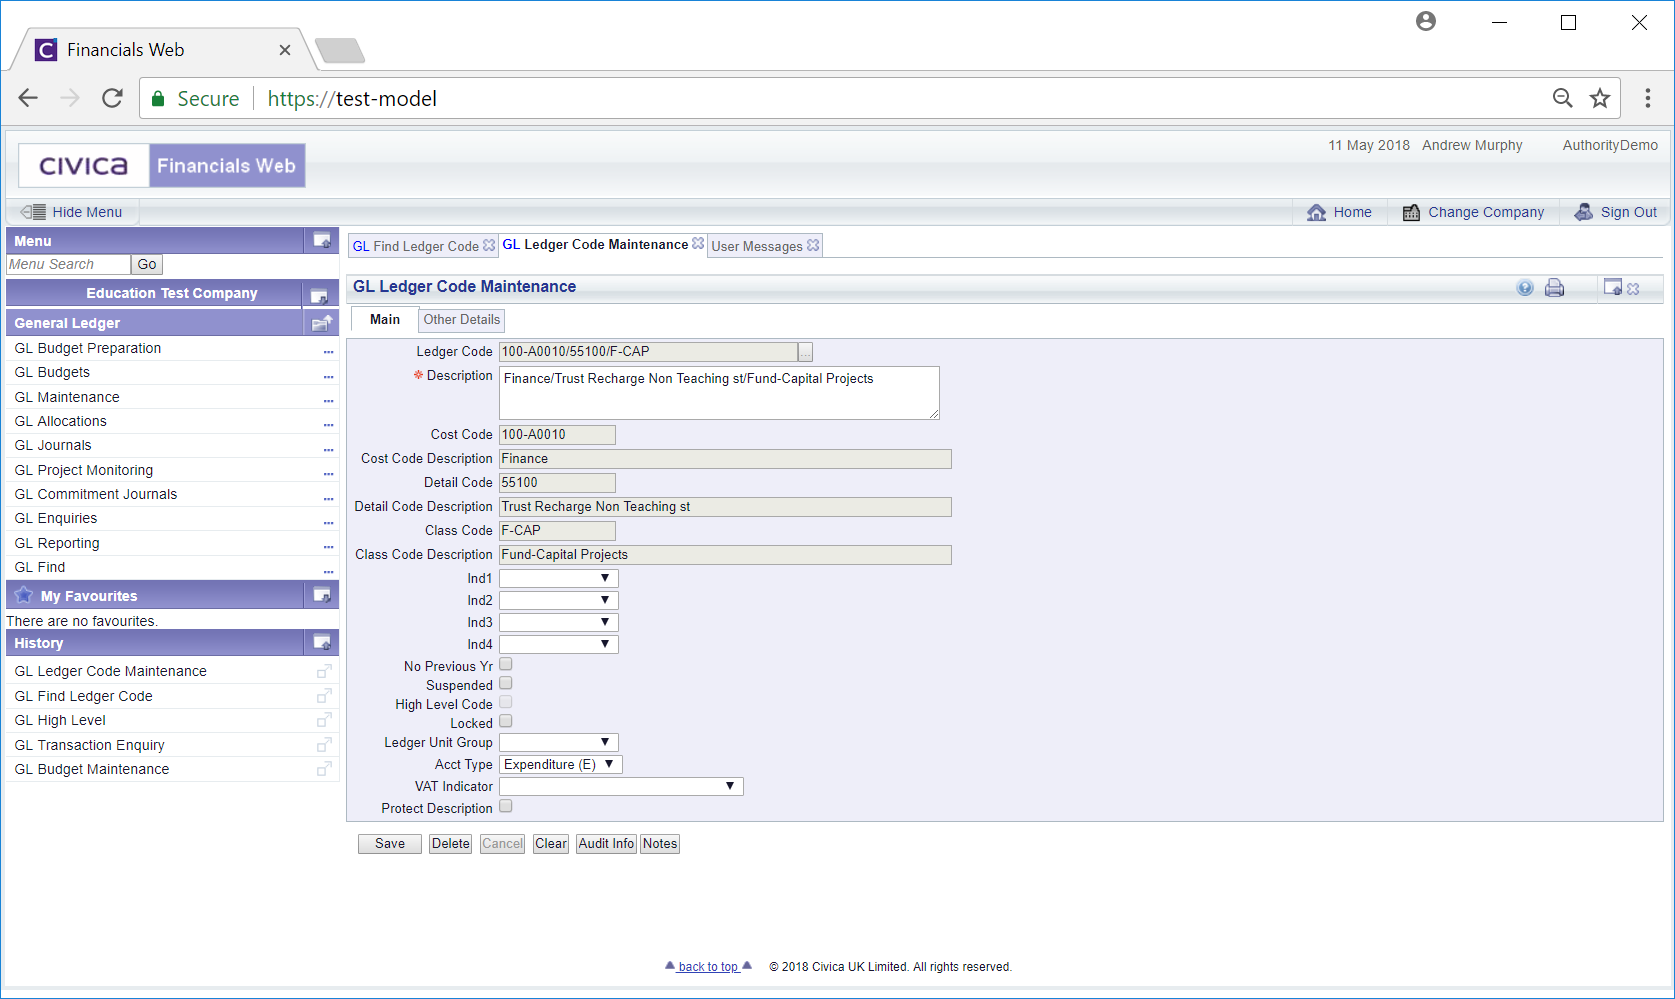
Task: Open the Ind1 dropdown list
Action: pyautogui.click(x=558, y=579)
